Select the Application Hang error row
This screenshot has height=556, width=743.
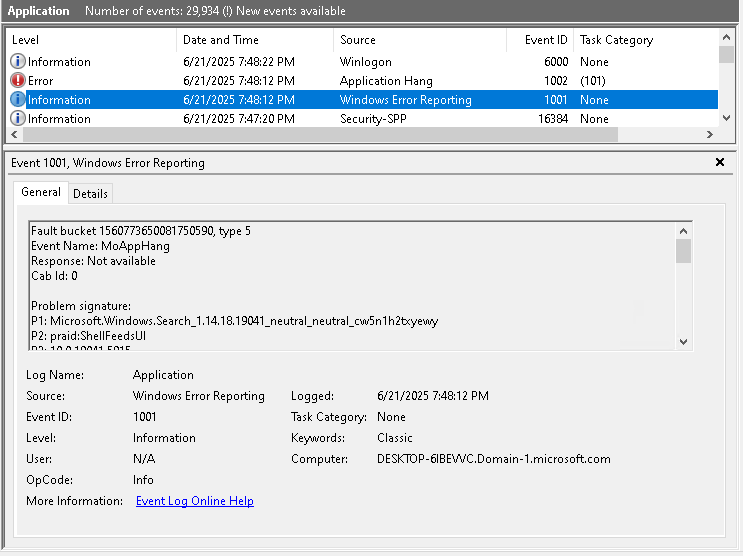pos(362,81)
